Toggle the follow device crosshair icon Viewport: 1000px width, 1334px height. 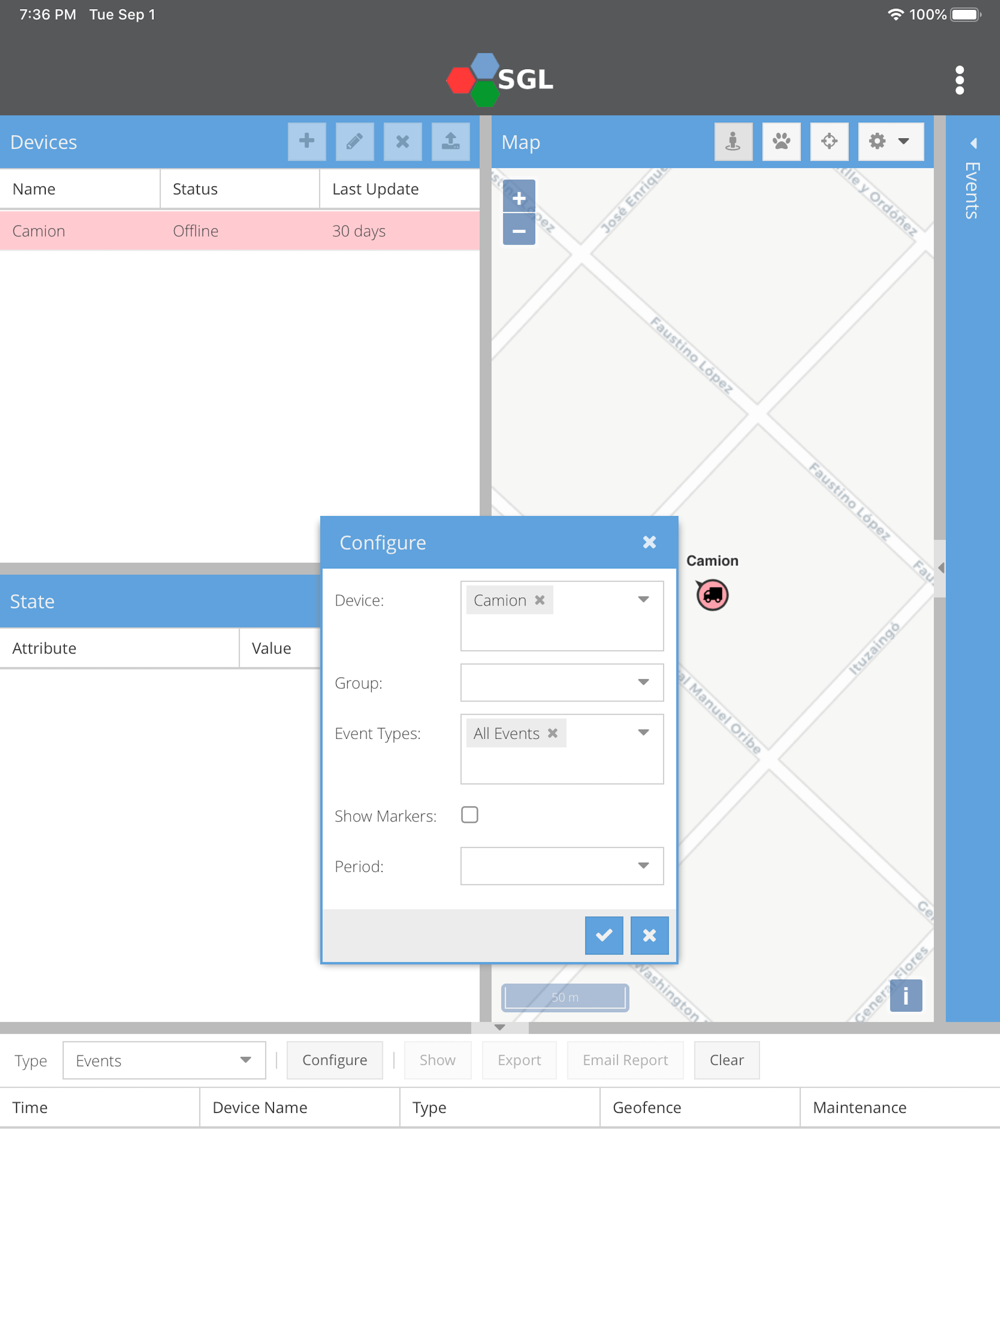pos(829,142)
